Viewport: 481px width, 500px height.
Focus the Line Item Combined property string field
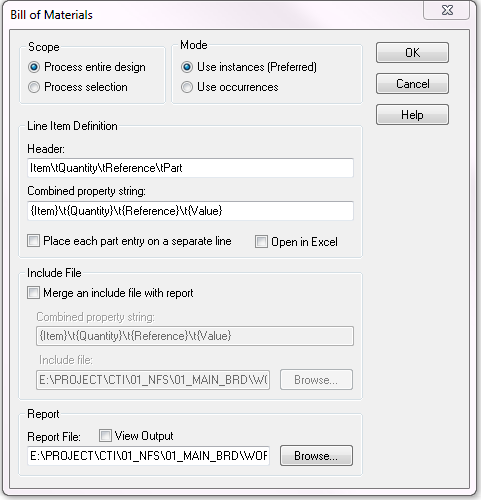point(190,211)
